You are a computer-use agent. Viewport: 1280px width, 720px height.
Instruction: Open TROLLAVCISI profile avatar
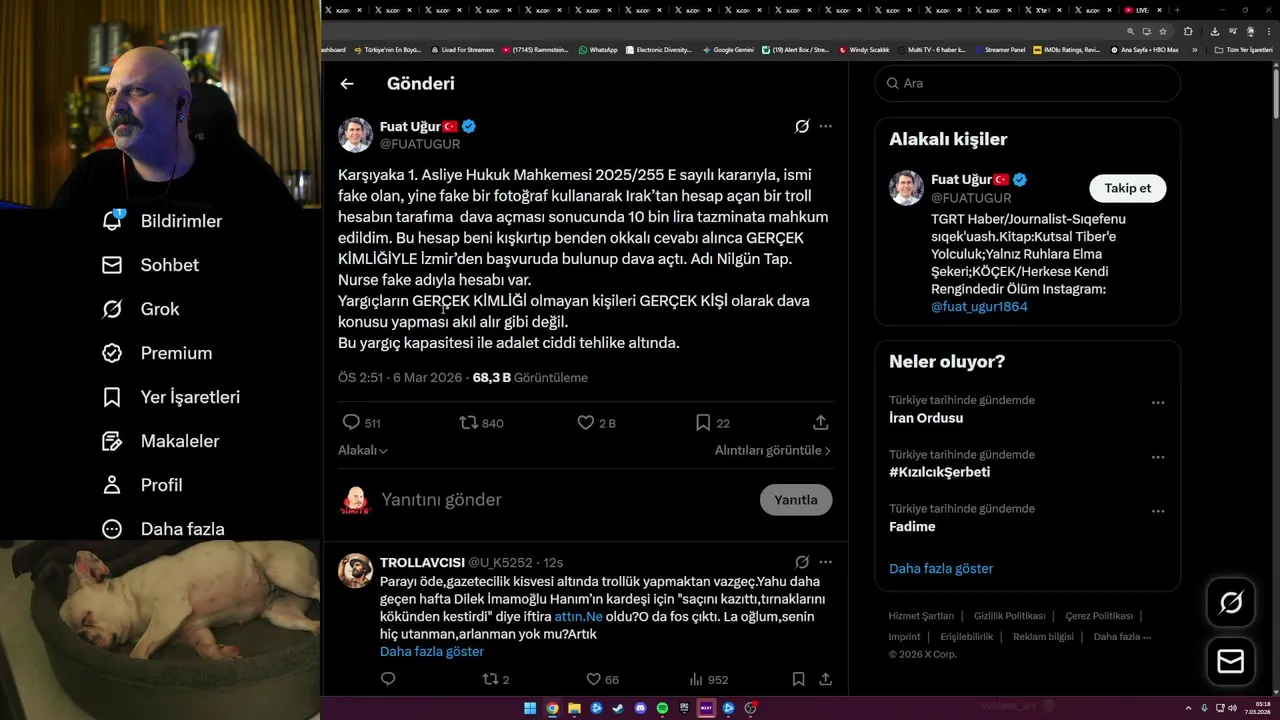tap(355, 571)
